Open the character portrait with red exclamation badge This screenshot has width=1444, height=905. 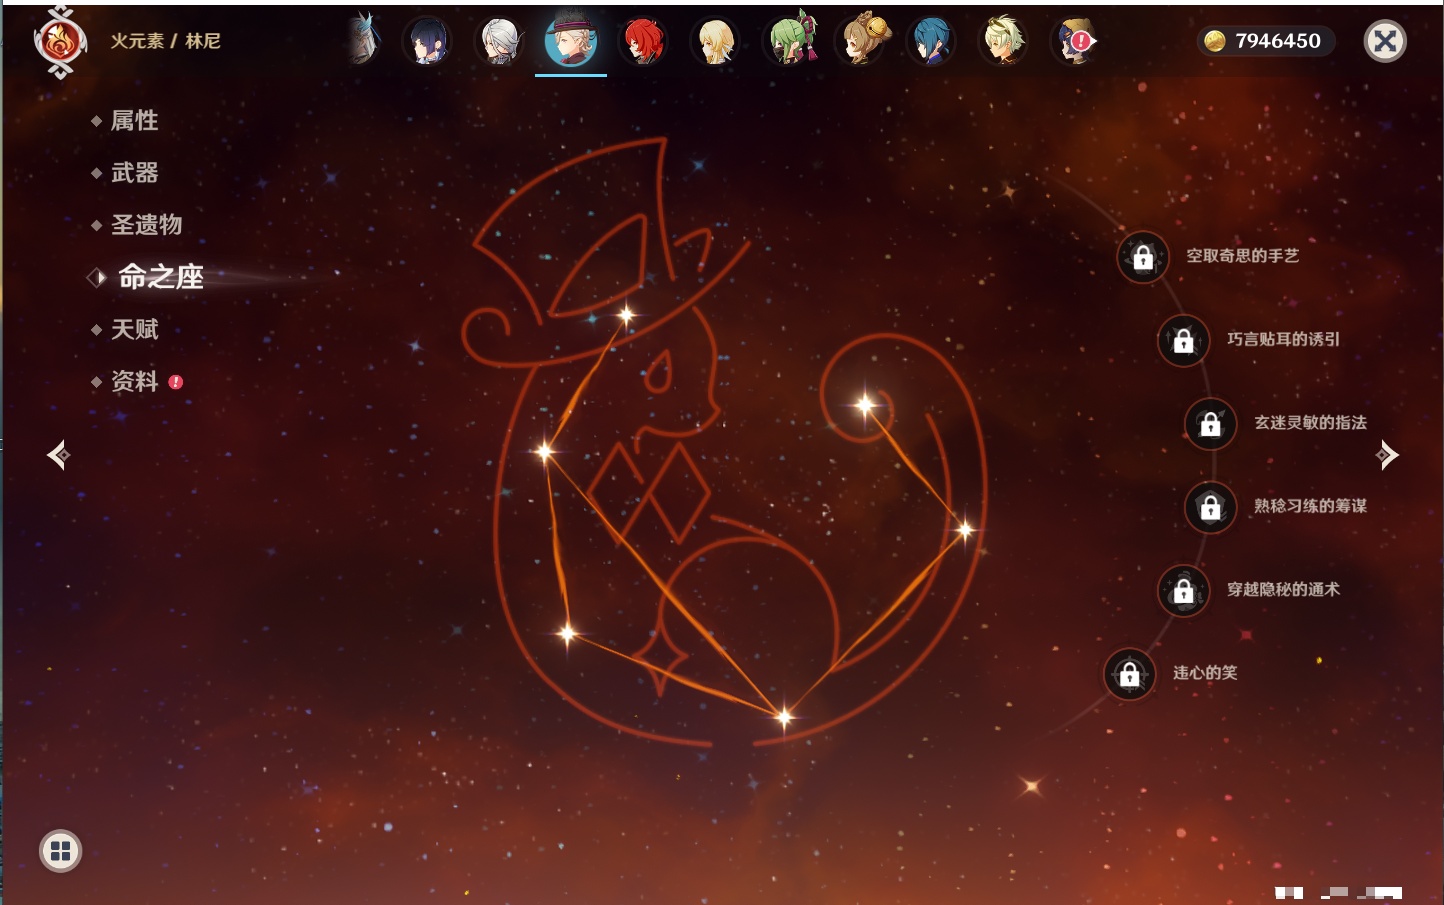pos(1075,41)
